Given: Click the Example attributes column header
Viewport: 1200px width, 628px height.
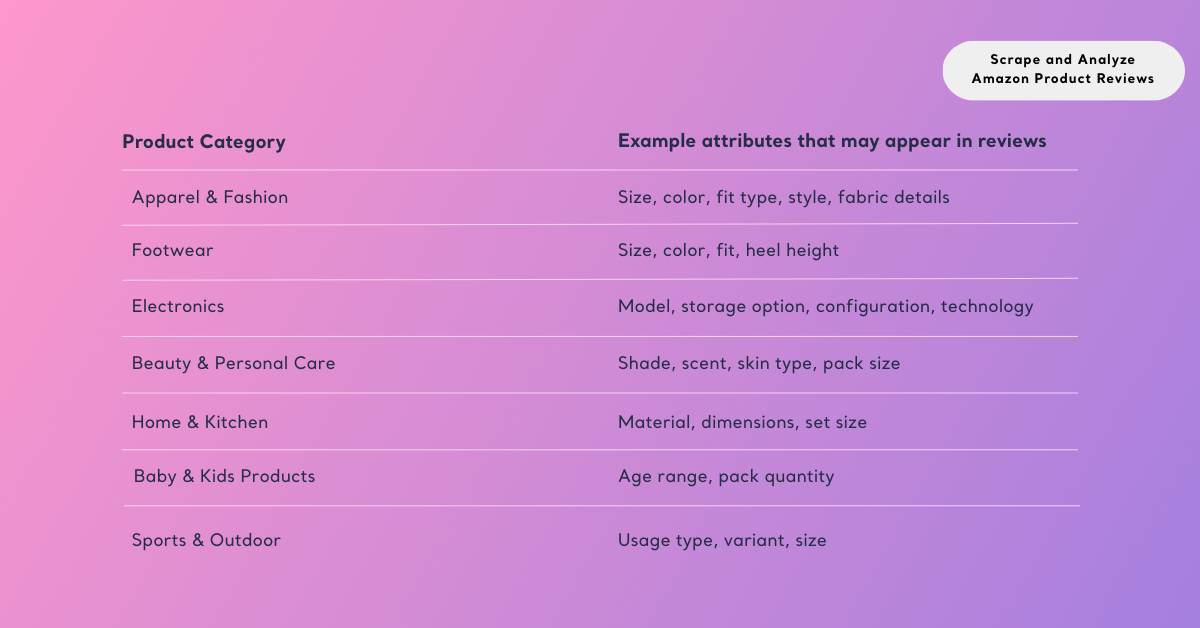Looking at the screenshot, I should coord(831,141).
